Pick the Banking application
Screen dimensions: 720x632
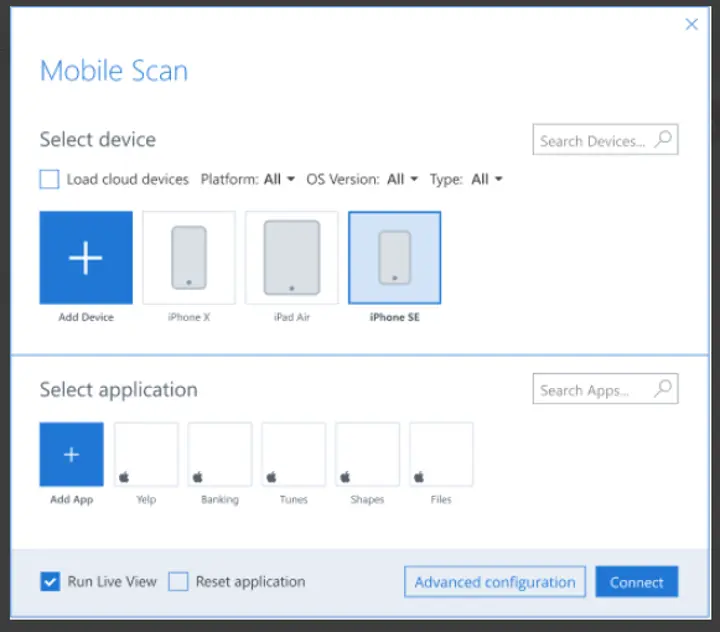coord(220,454)
